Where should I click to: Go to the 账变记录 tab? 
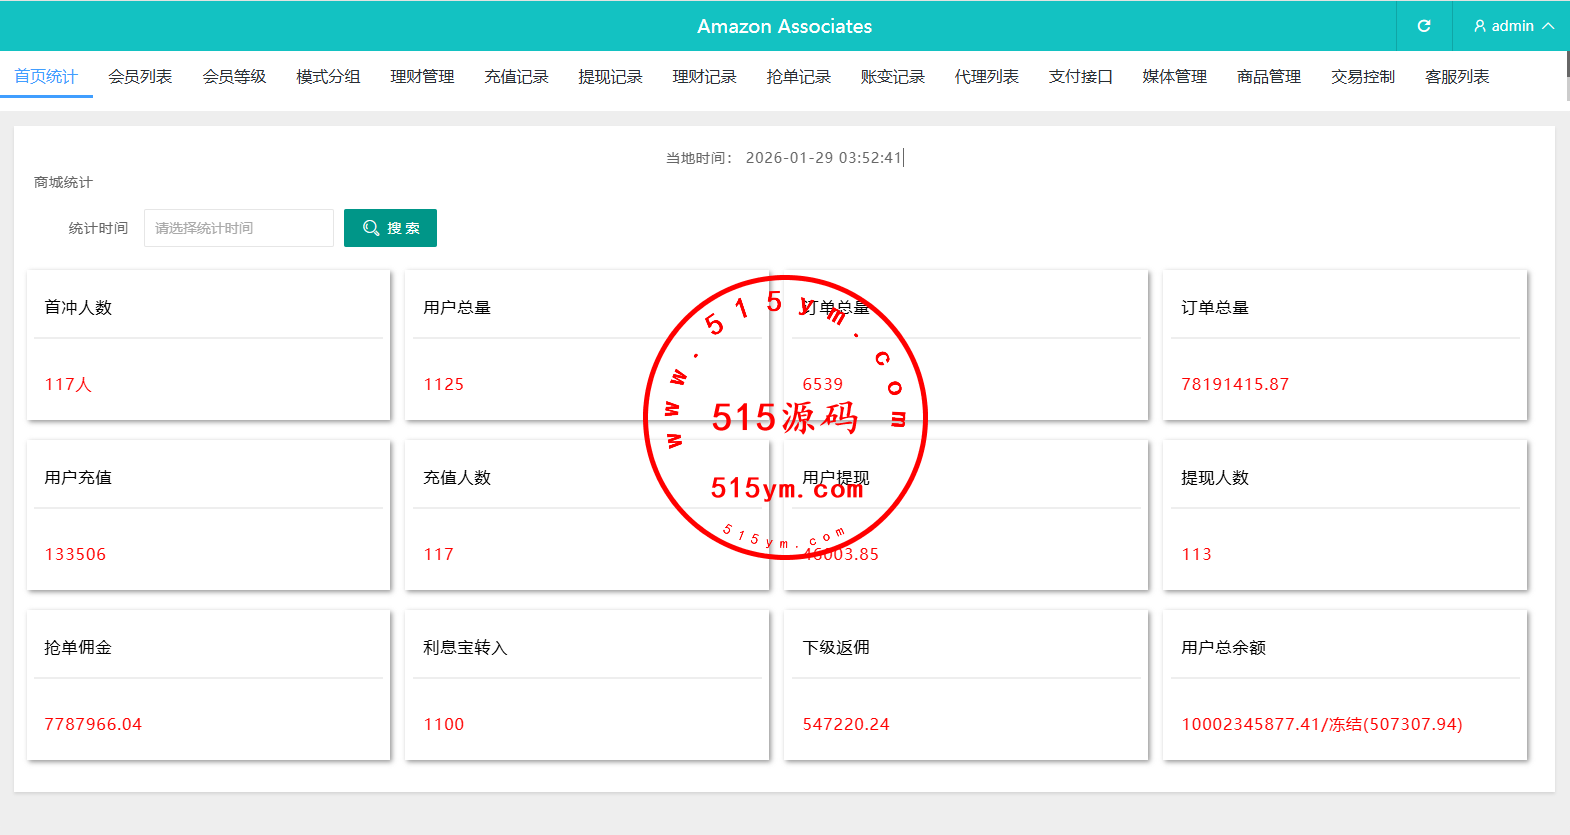(892, 77)
